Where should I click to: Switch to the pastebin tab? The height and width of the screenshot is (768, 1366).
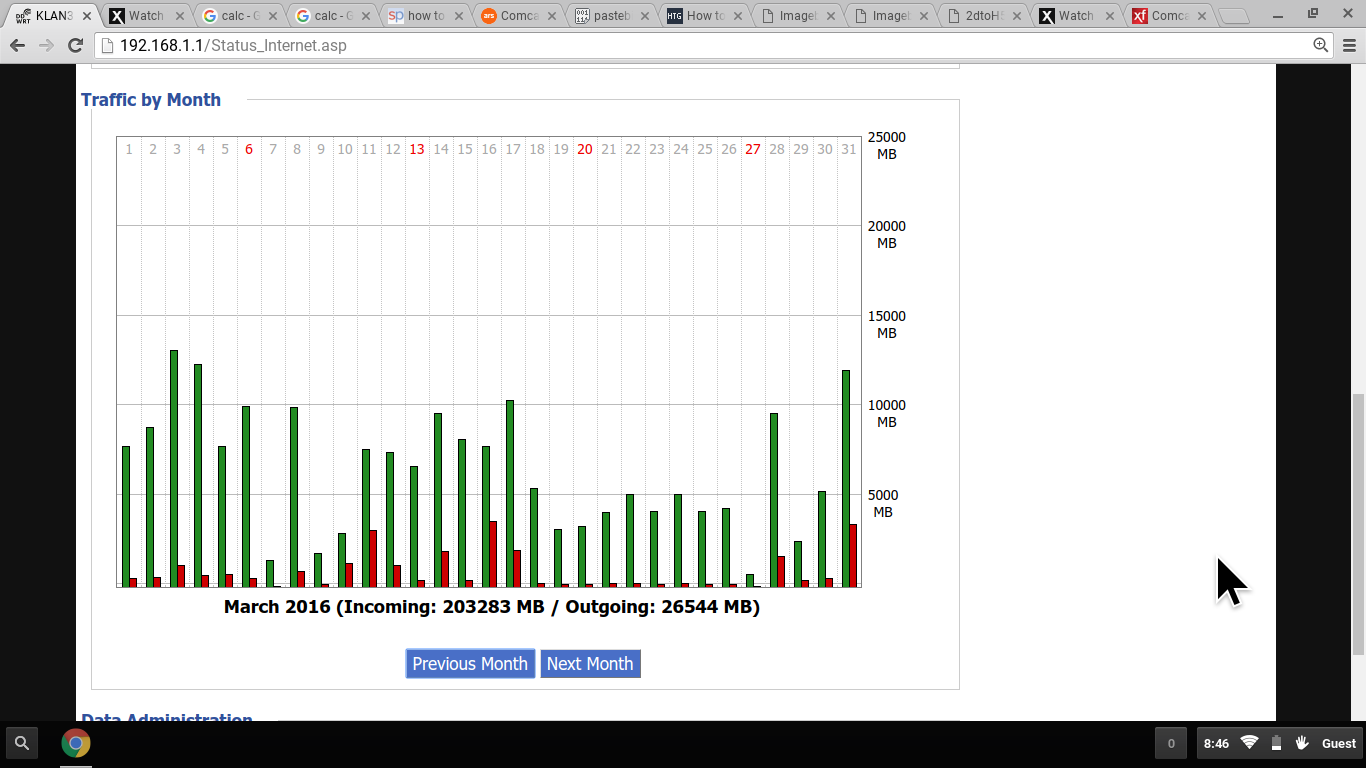point(611,16)
